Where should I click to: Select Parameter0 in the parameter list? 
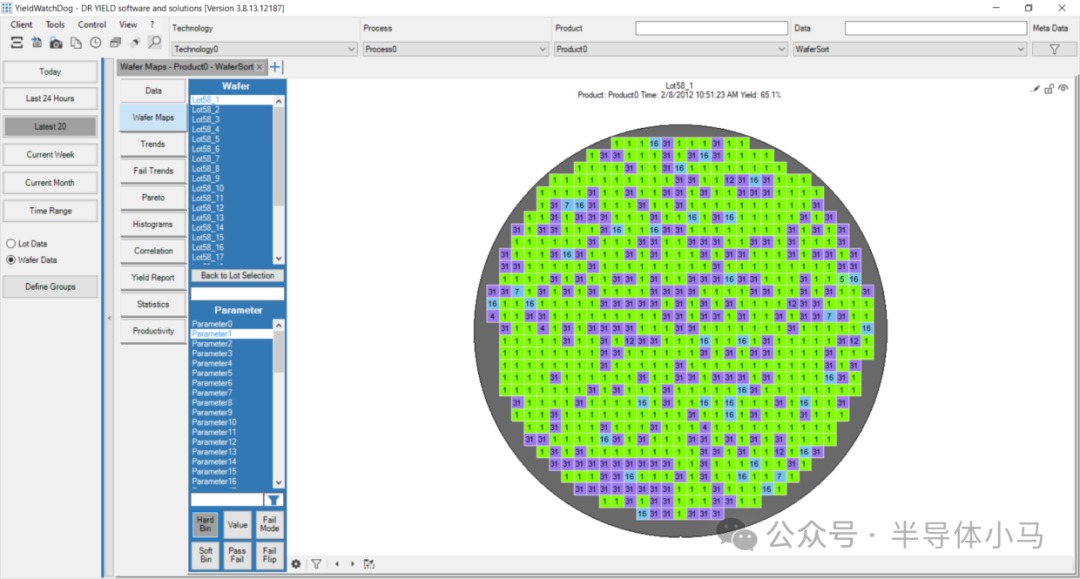231,324
